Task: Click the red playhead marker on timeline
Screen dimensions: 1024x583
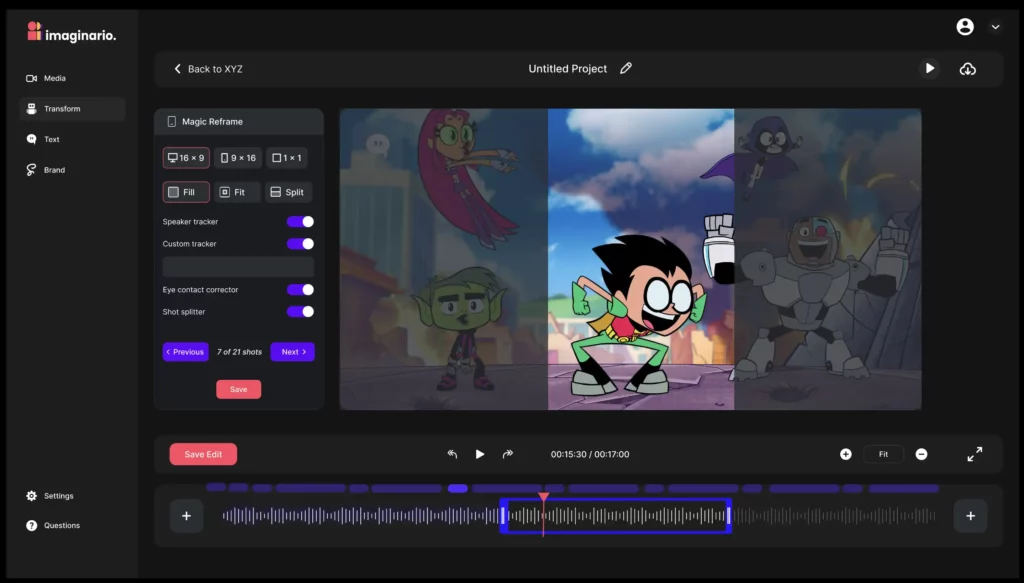Action: [x=543, y=497]
